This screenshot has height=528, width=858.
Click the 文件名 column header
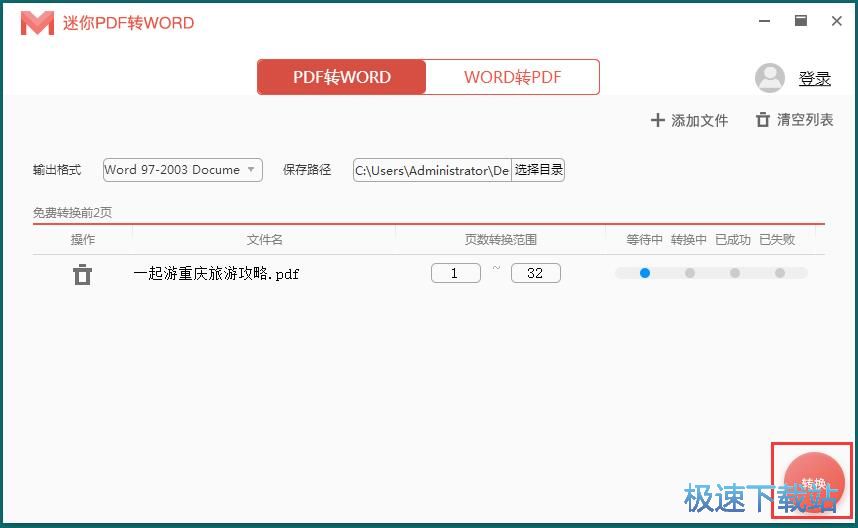[x=264, y=240]
